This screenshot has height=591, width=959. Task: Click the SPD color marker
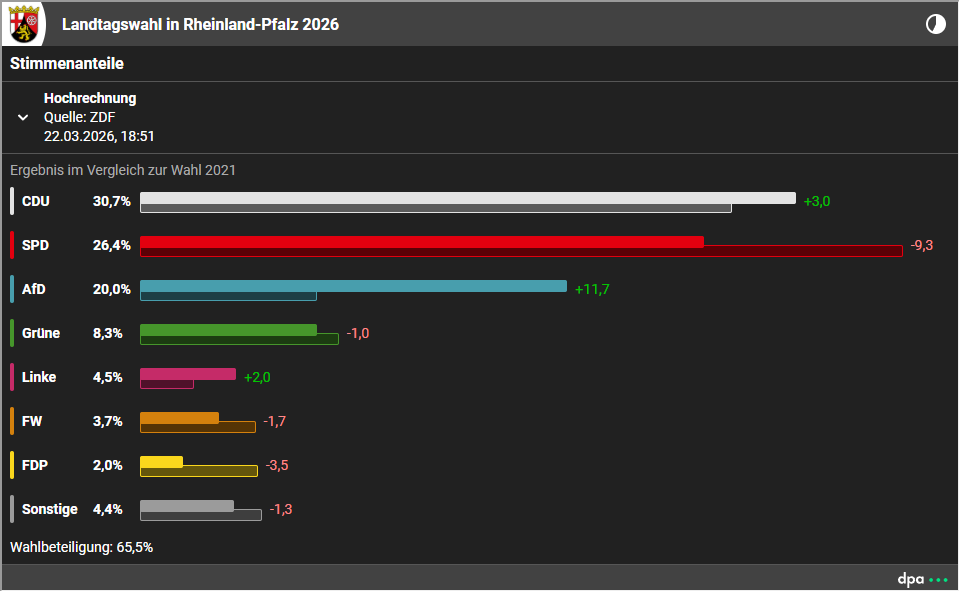click(x=12, y=245)
